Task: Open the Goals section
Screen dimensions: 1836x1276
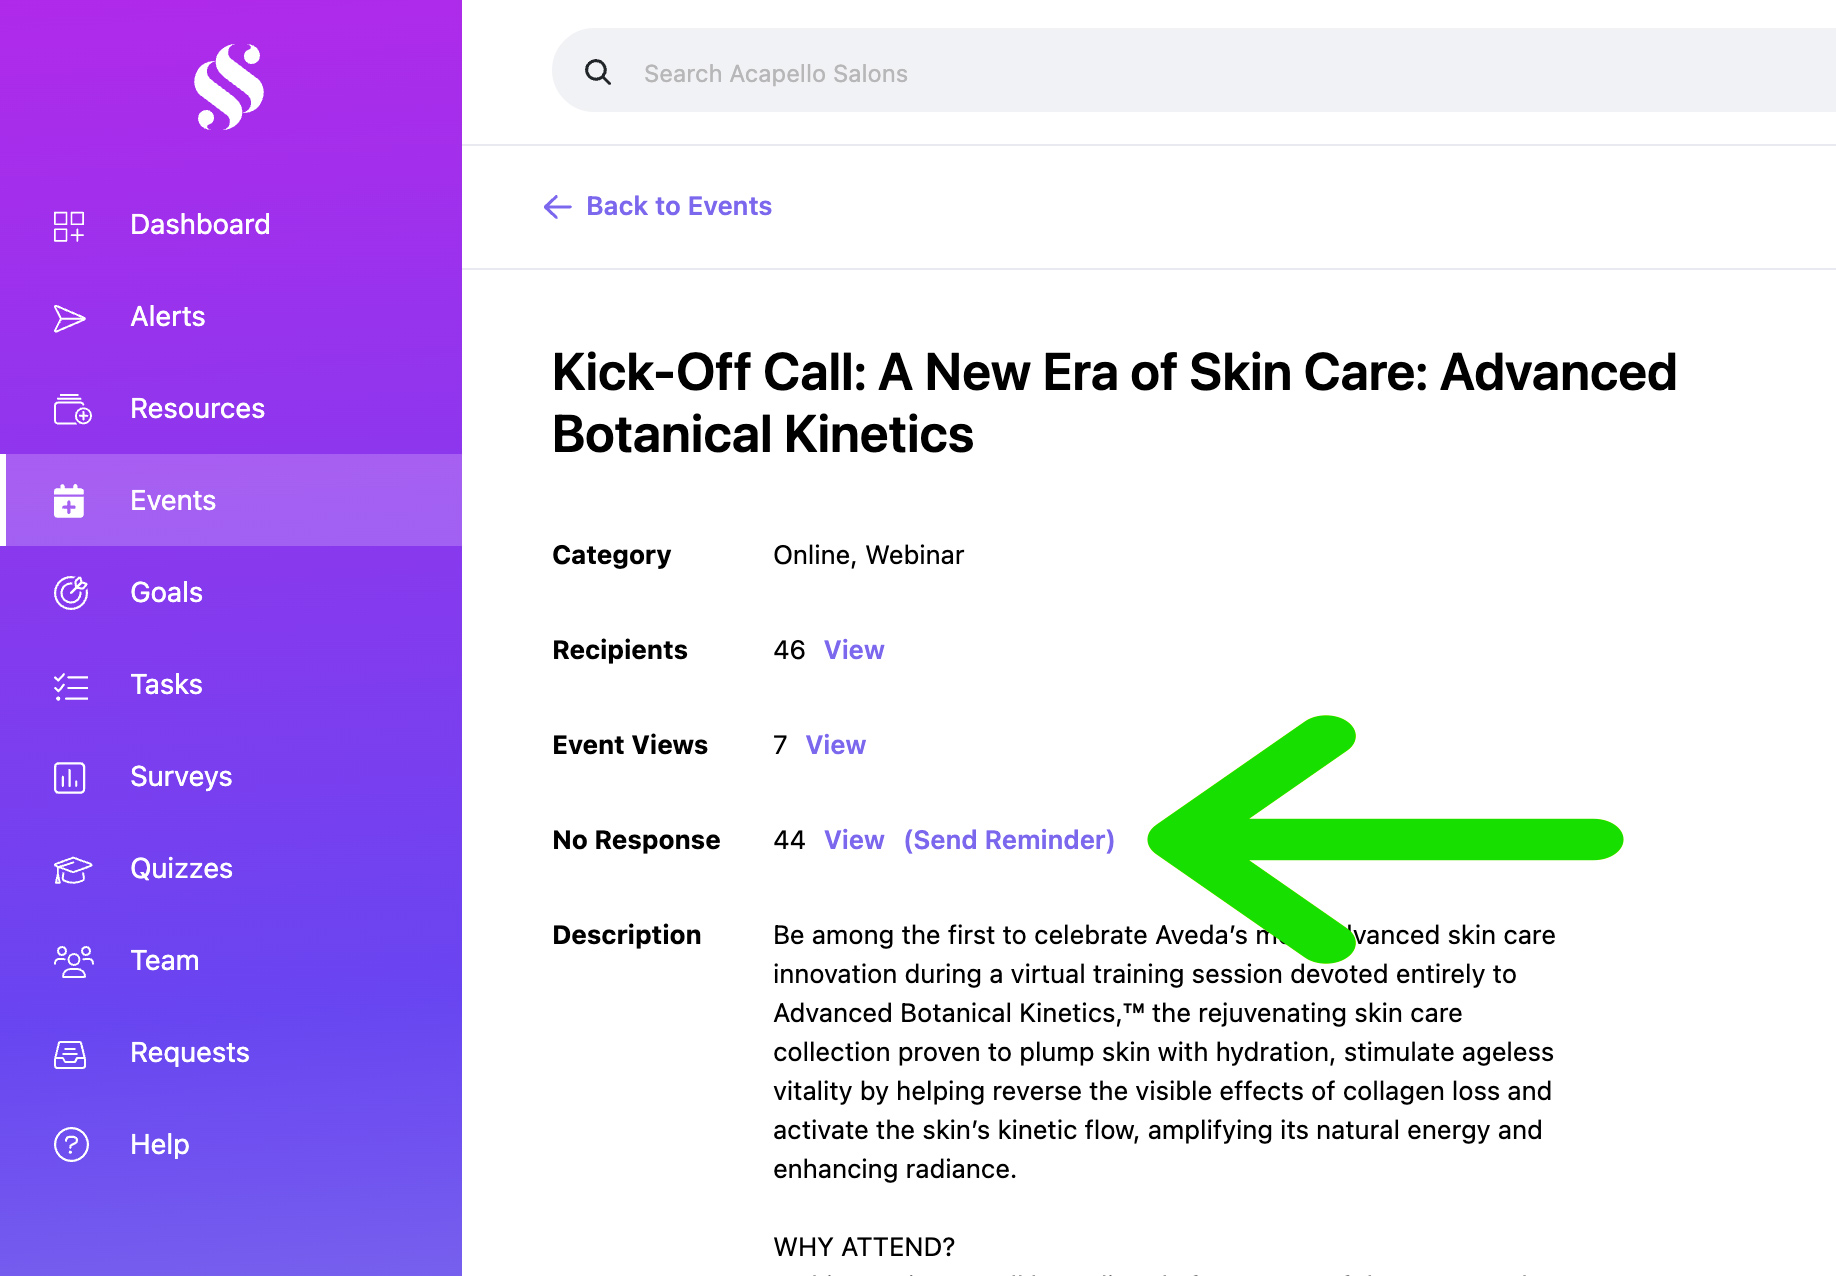Action: 231,592
